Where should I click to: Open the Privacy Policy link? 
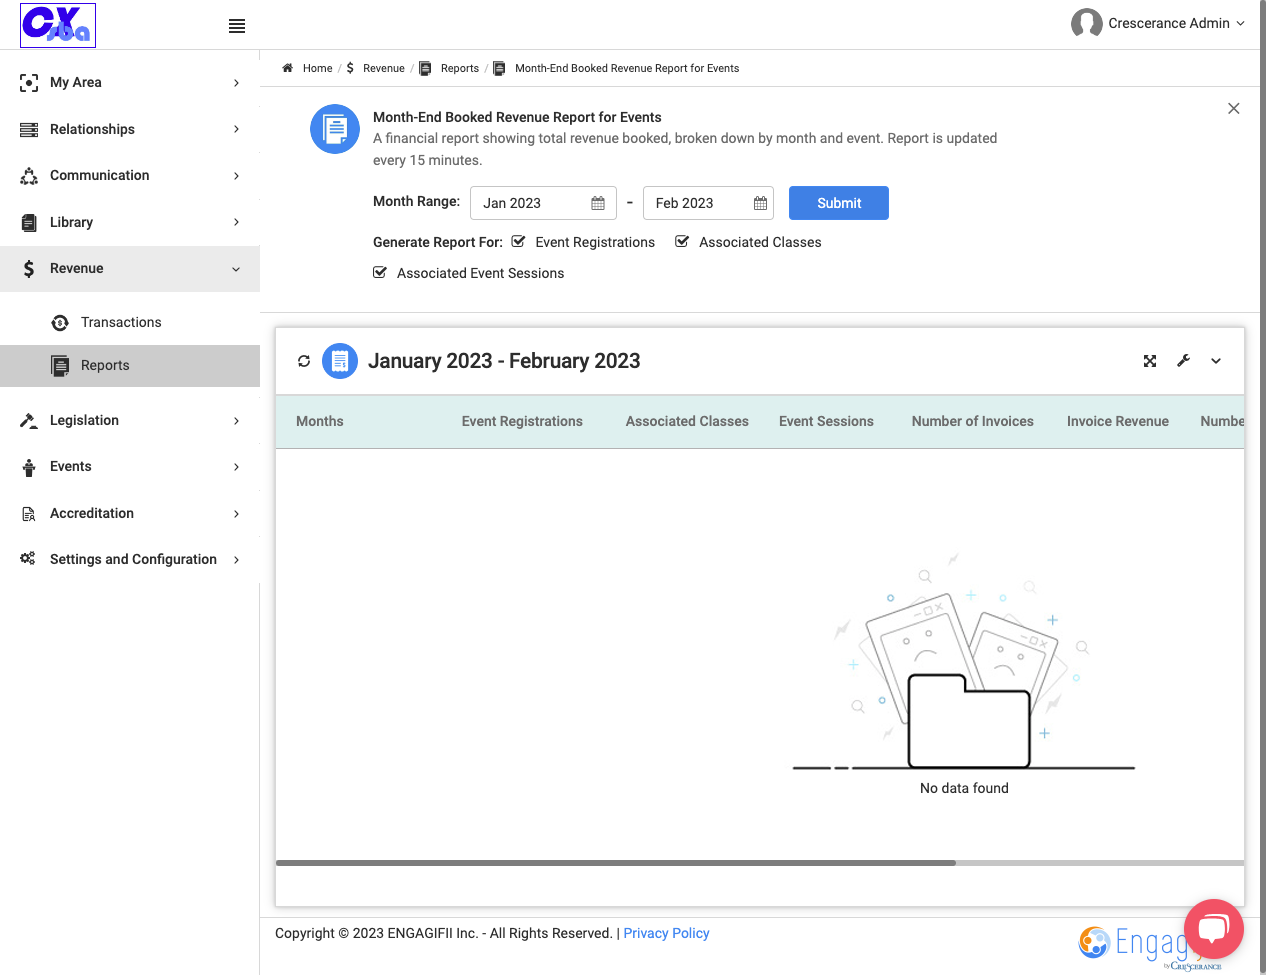pos(666,933)
